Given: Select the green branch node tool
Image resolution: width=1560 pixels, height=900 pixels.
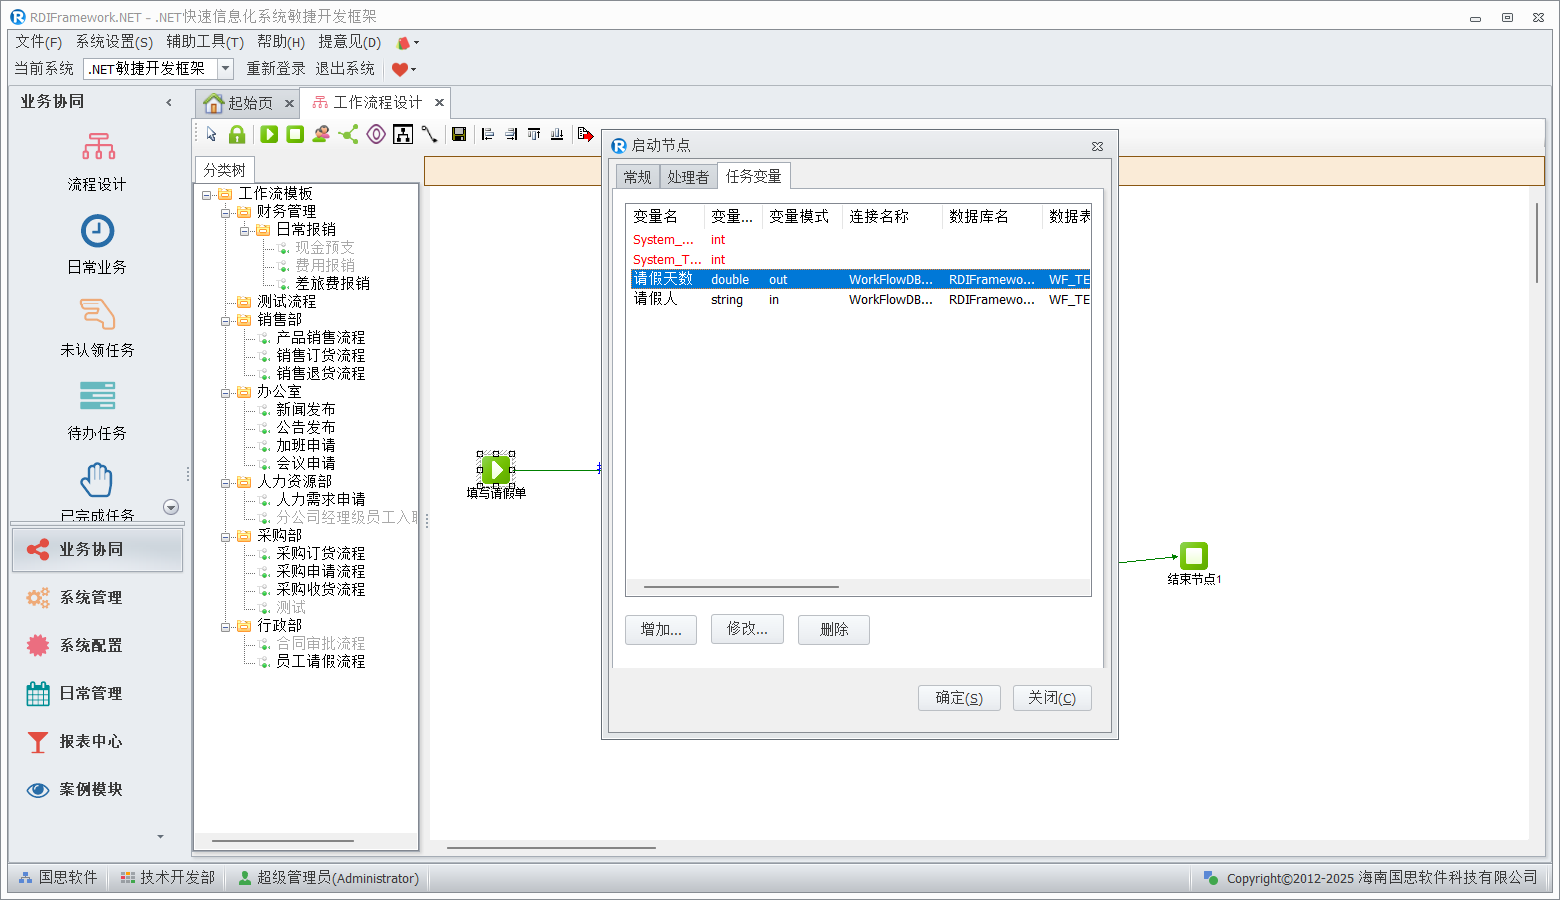Looking at the screenshot, I should click(x=348, y=134).
